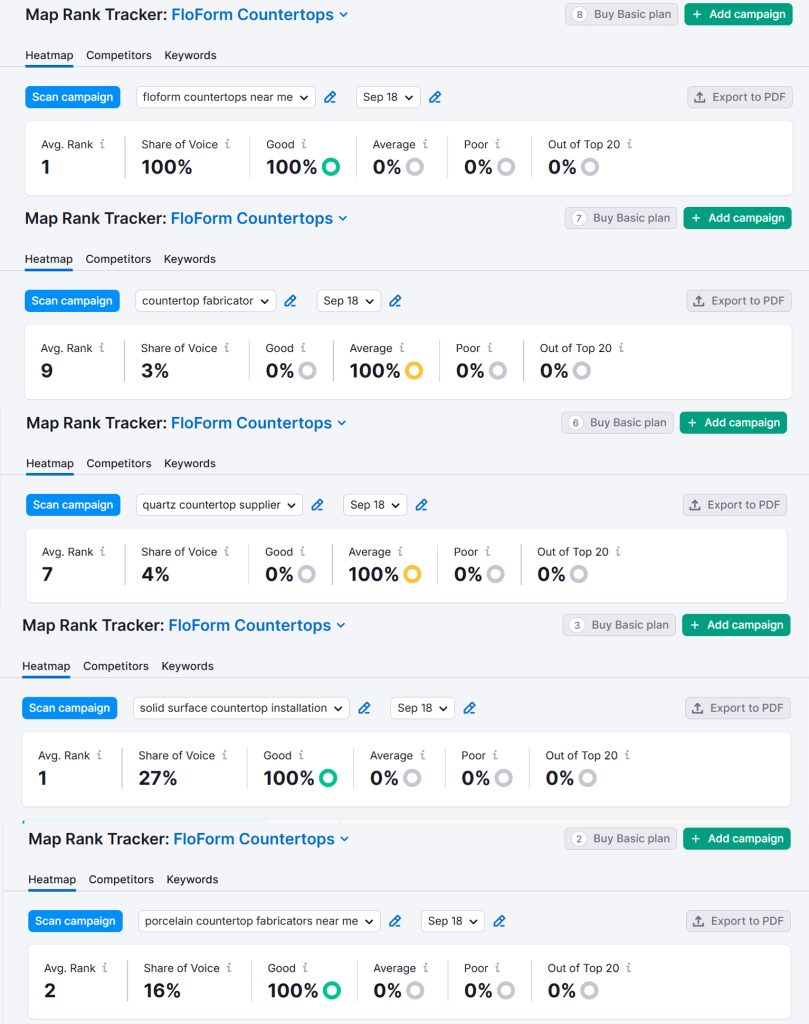Click the yellow ring beside Average 100% under countertop fabricator
The height and width of the screenshot is (1024, 809).
click(414, 371)
